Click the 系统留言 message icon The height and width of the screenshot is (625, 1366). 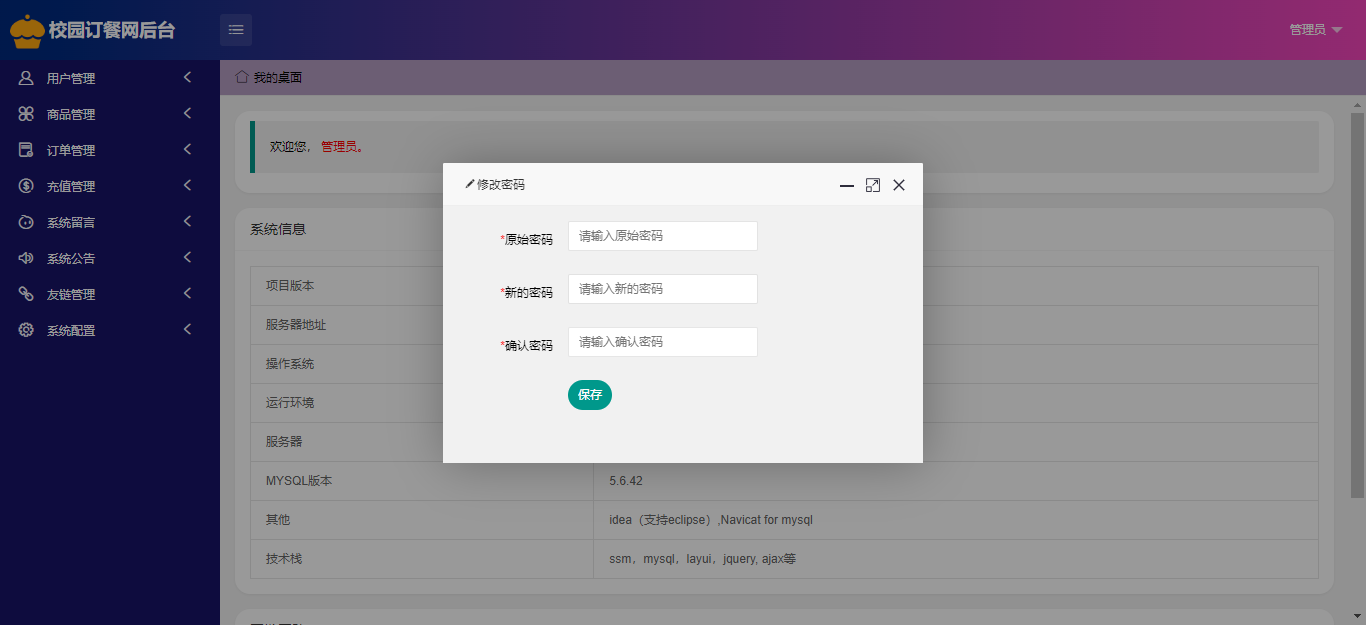[26, 222]
